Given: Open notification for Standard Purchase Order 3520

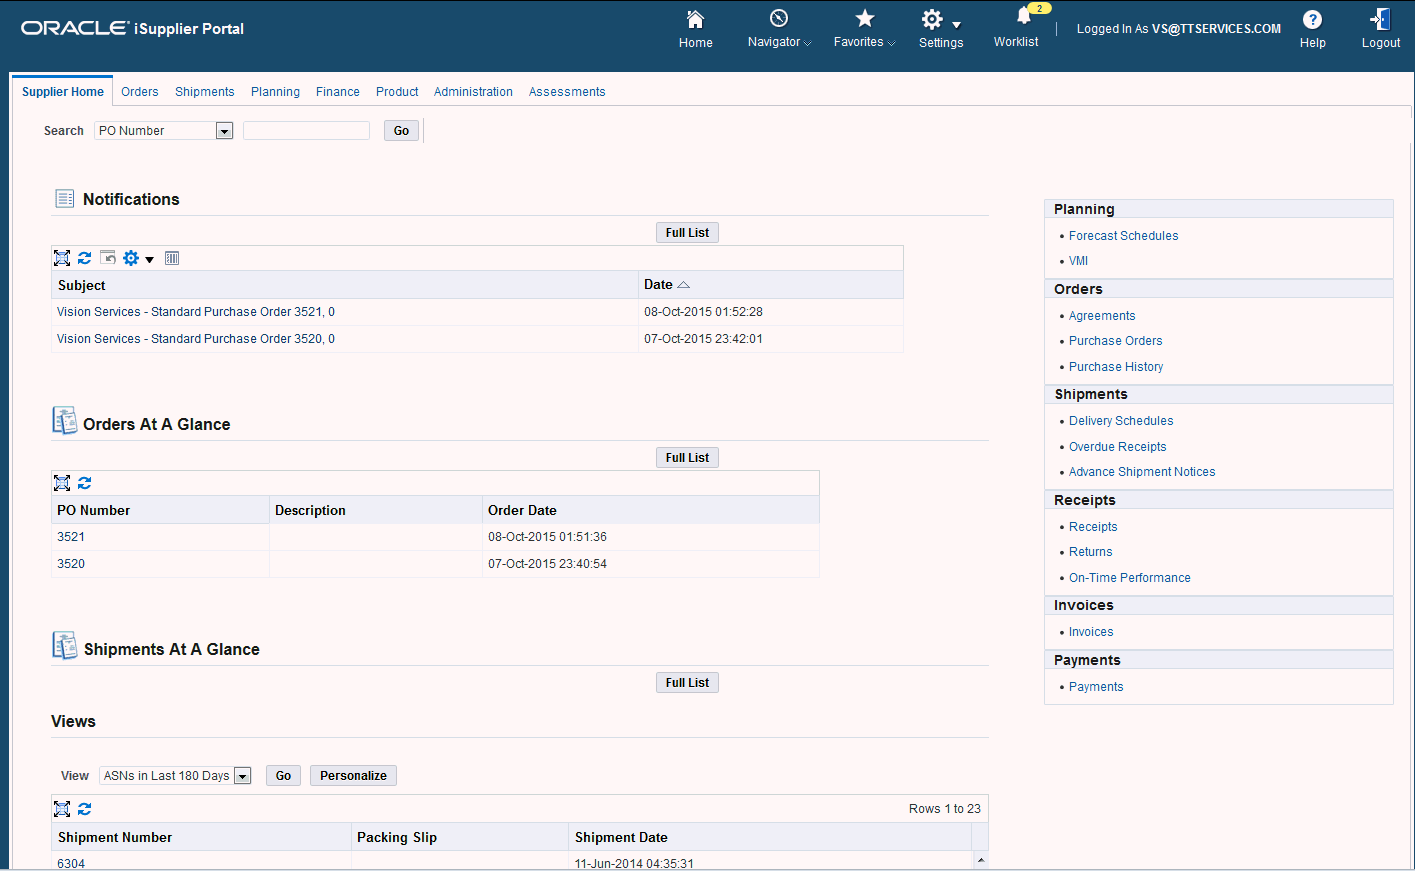Looking at the screenshot, I should 196,339.
